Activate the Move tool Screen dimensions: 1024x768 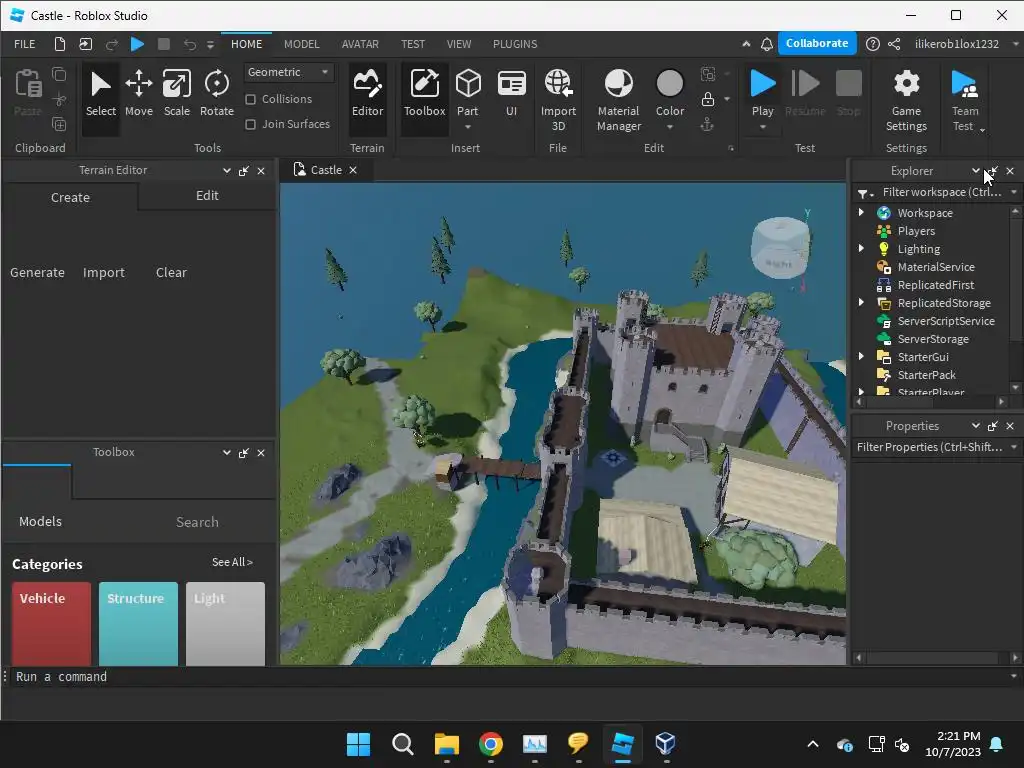tap(138, 95)
